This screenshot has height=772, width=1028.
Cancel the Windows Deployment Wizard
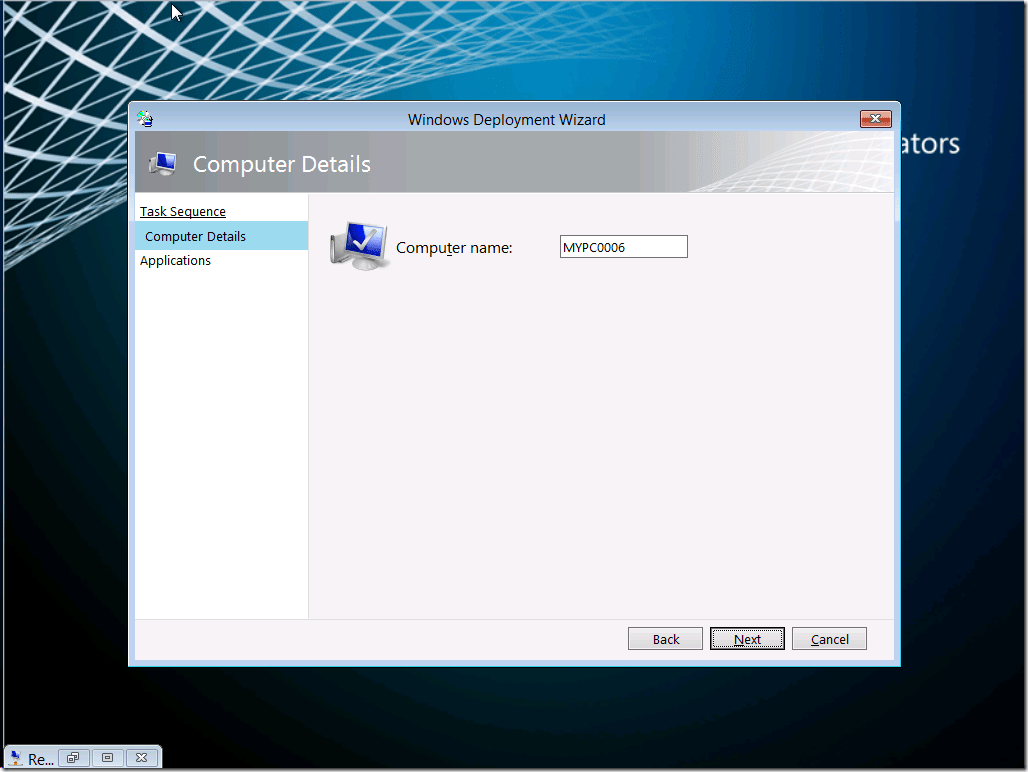(829, 638)
